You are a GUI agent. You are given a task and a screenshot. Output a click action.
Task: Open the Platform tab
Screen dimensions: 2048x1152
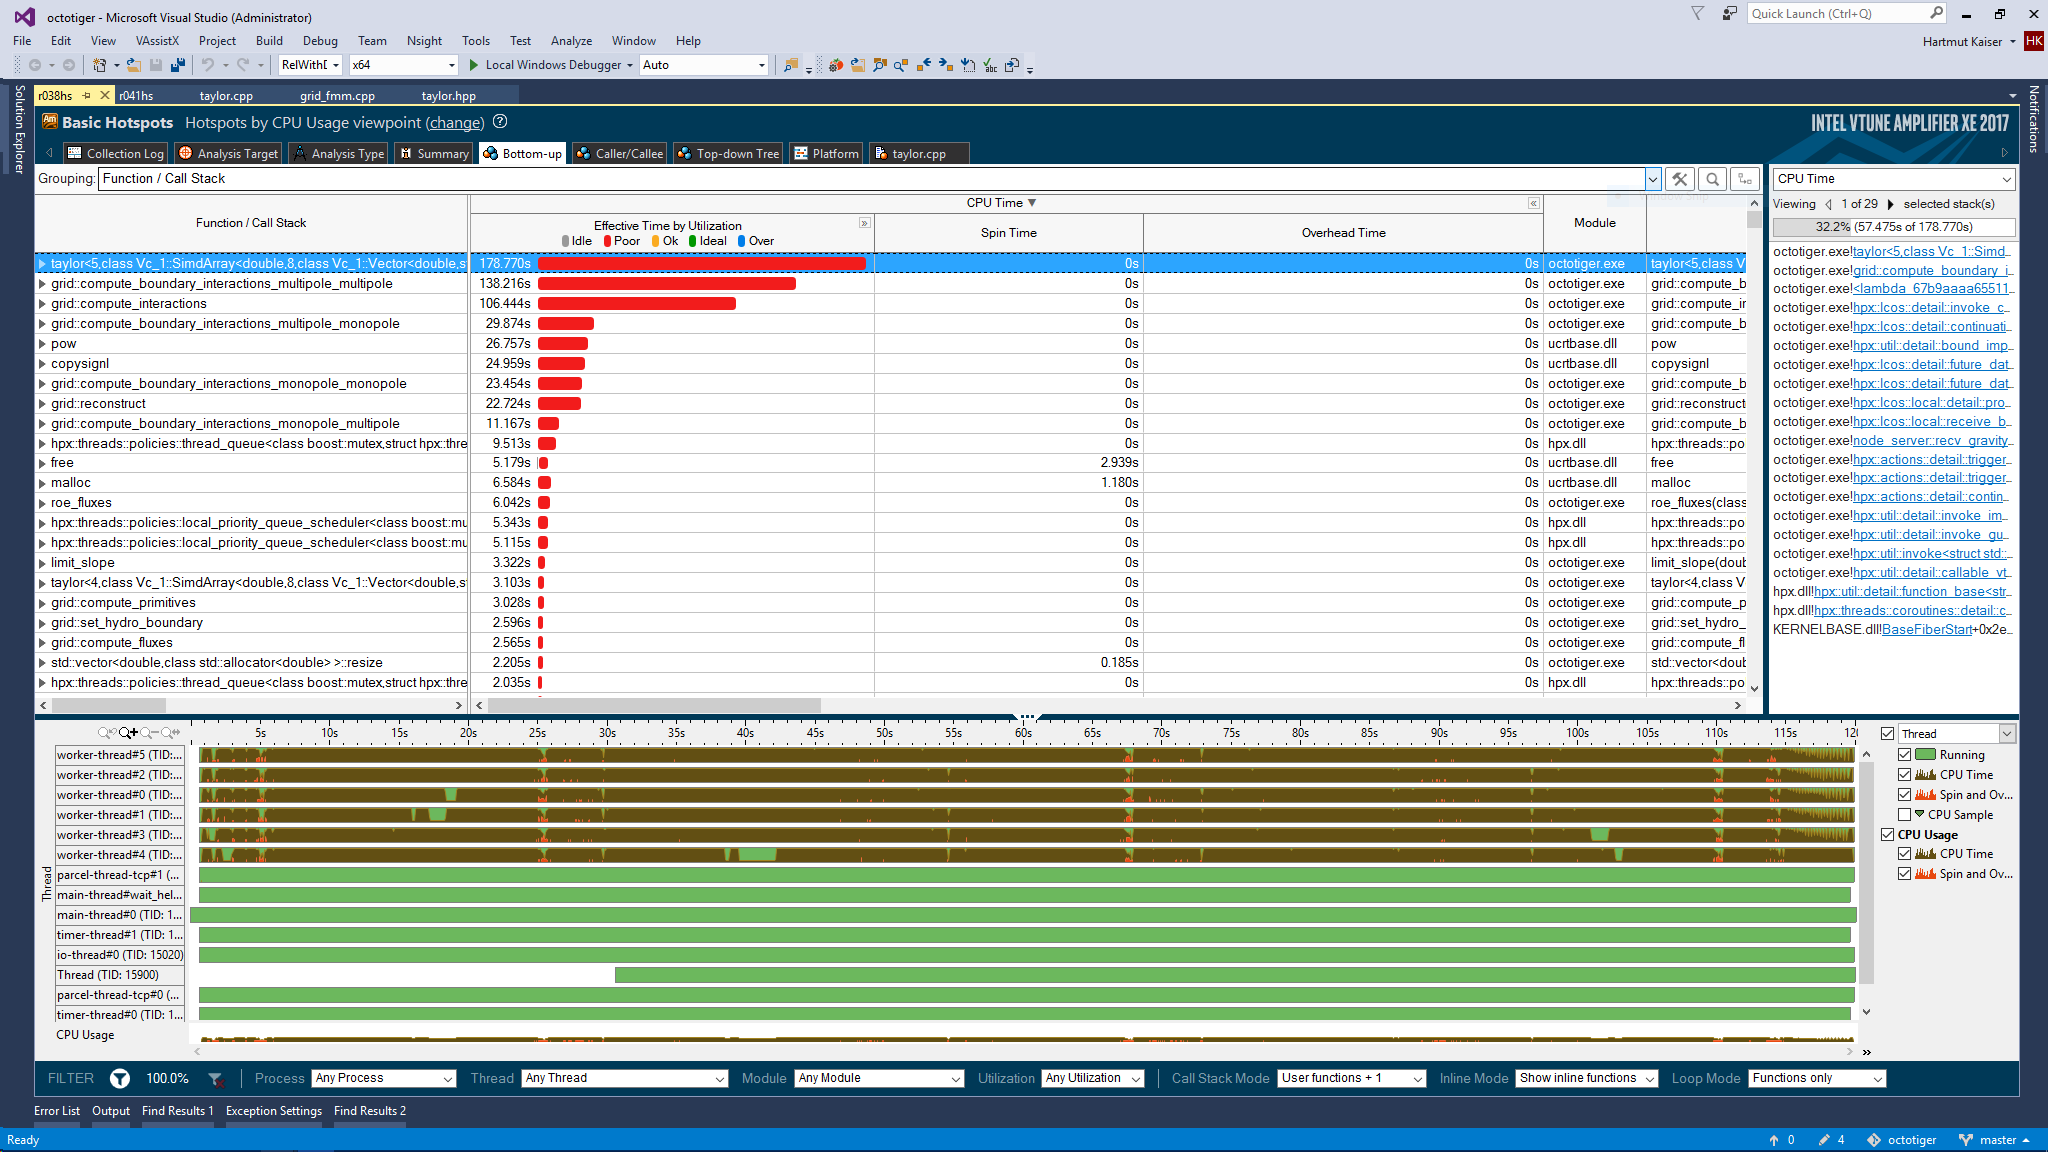coord(826,154)
